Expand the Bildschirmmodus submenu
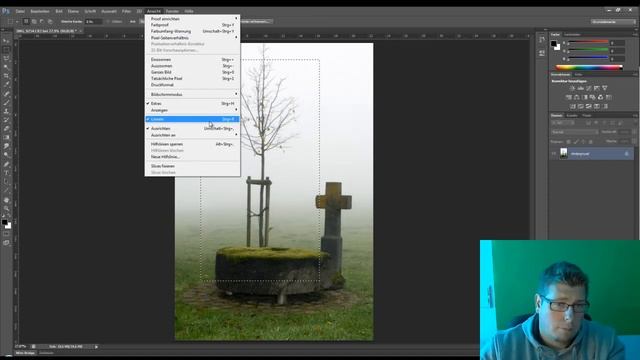The width and height of the screenshot is (640, 360). [x=192, y=94]
